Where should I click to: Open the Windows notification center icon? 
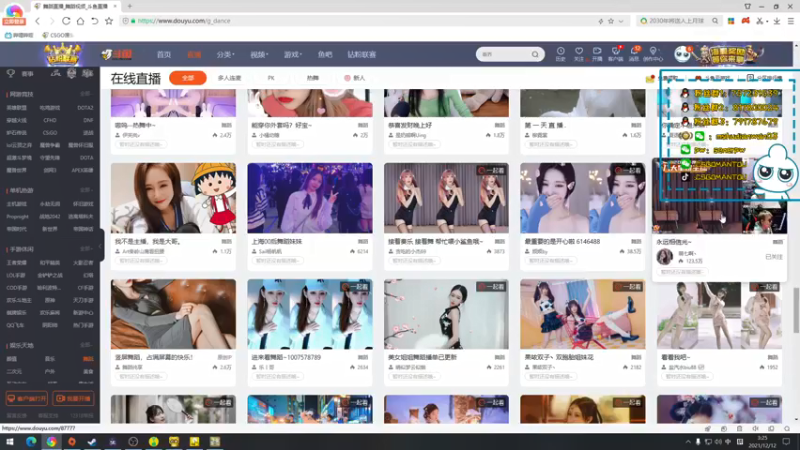[786, 442]
